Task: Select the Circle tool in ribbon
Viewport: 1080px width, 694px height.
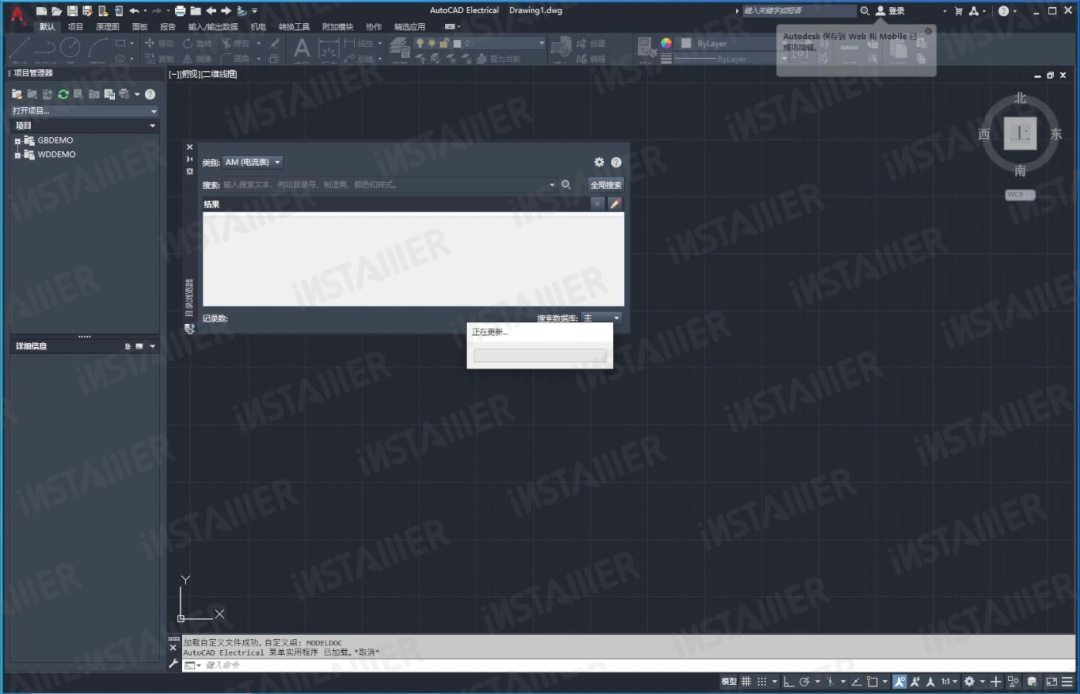Action: [x=70, y=47]
